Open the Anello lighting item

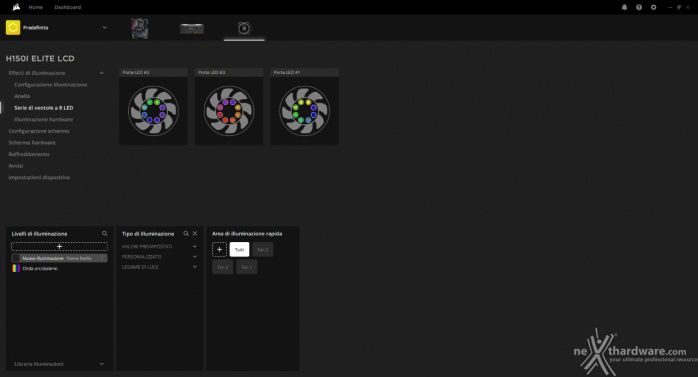(22, 96)
